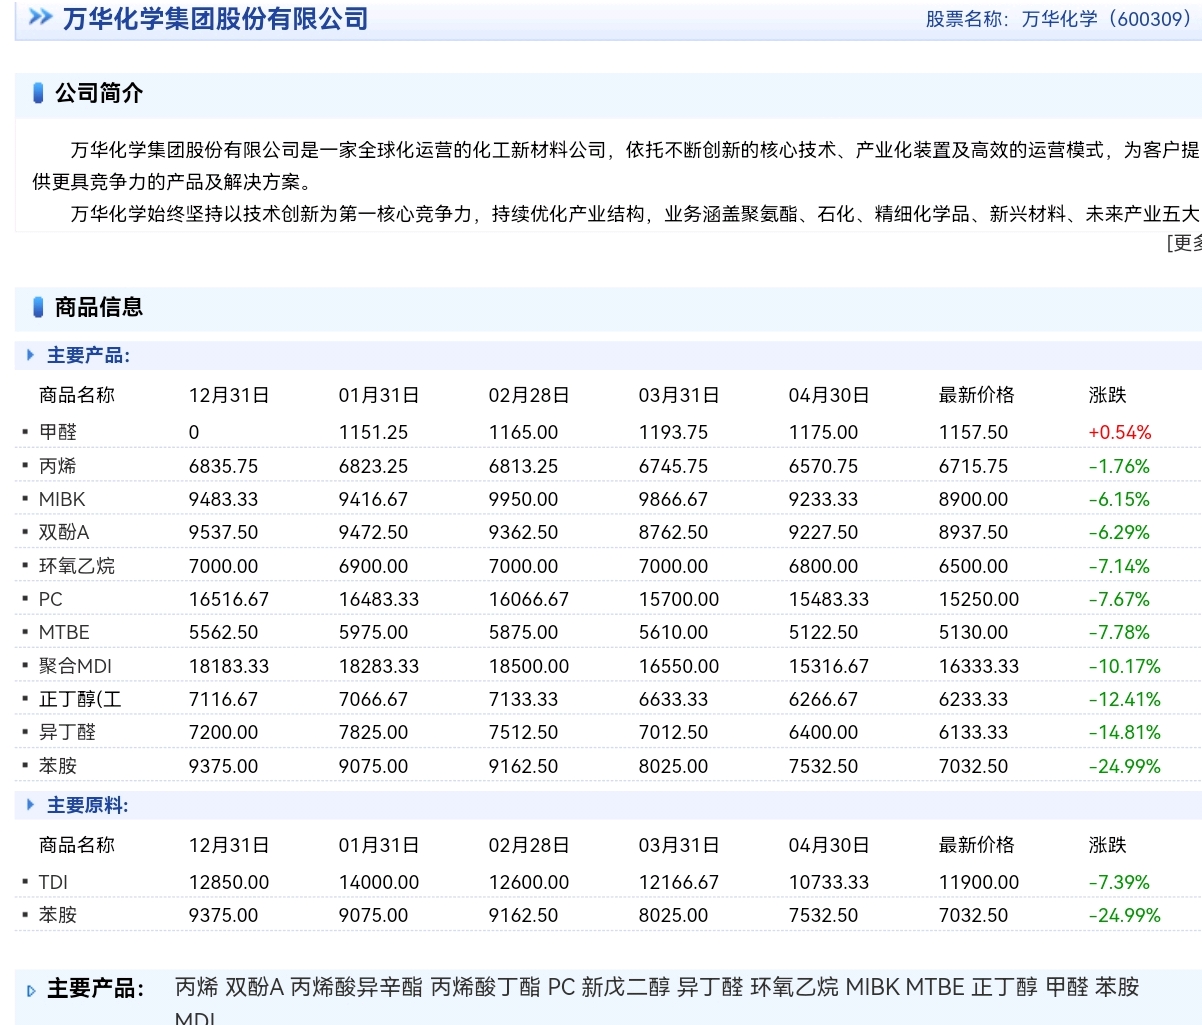The width and height of the screenshot is (1202, 1025).
Task: Click 新戊二醇 in bottom product list
Action: coord(626,987)
